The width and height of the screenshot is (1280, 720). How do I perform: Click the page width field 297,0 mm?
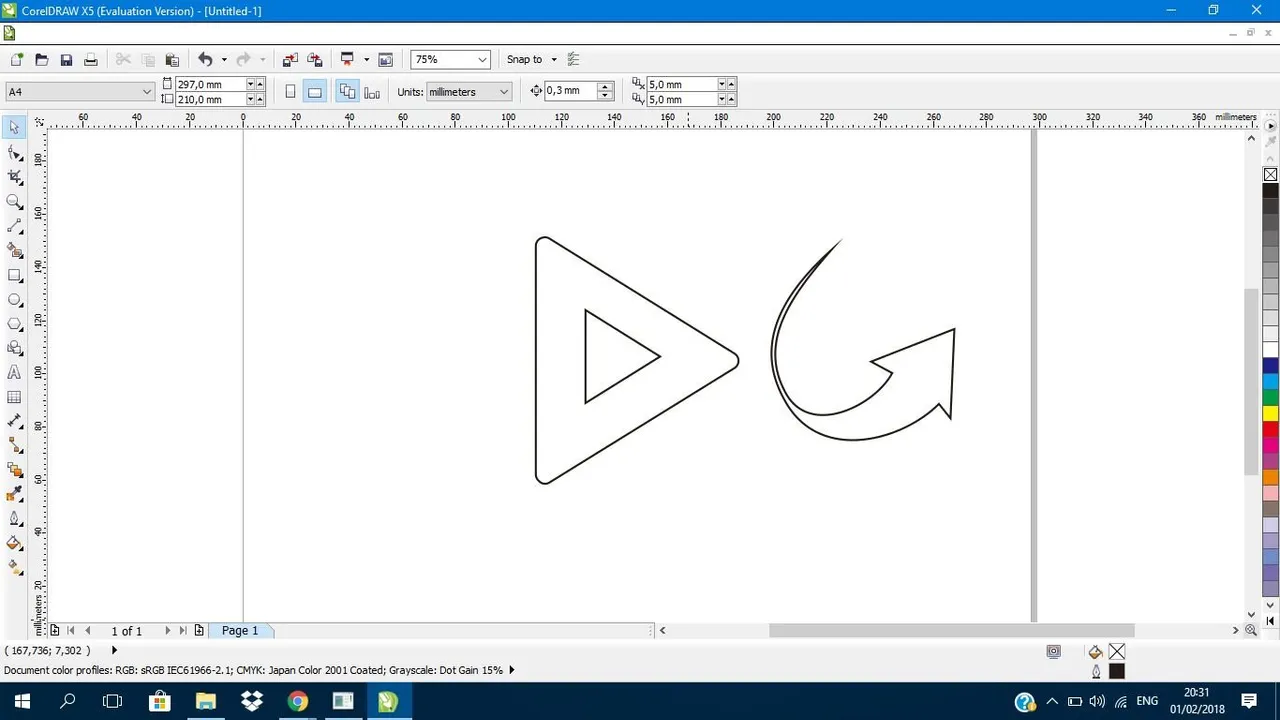(210, 85)
